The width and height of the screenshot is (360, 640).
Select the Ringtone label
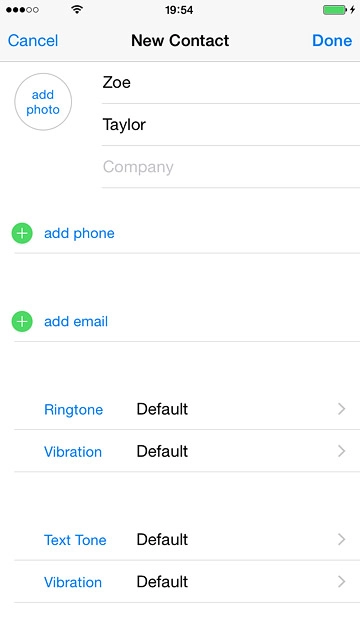tap(73, 409)
